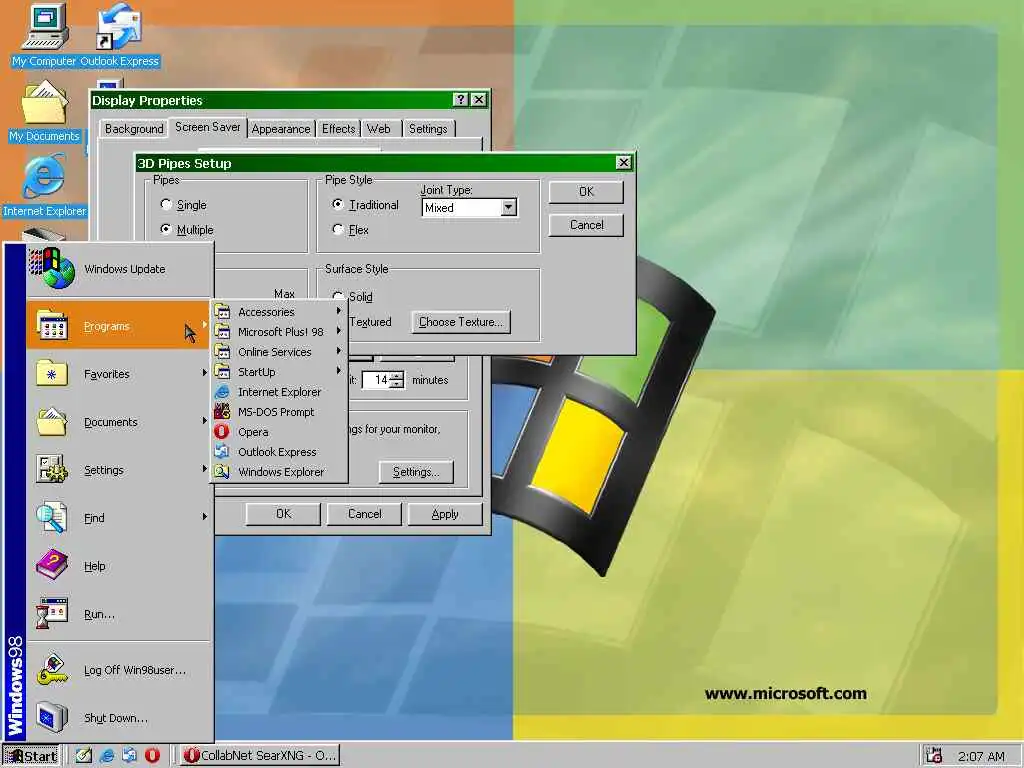This screenshot has width=1024, height=768.
Task: Click OK in Display Properties
Action: point(283,514)
